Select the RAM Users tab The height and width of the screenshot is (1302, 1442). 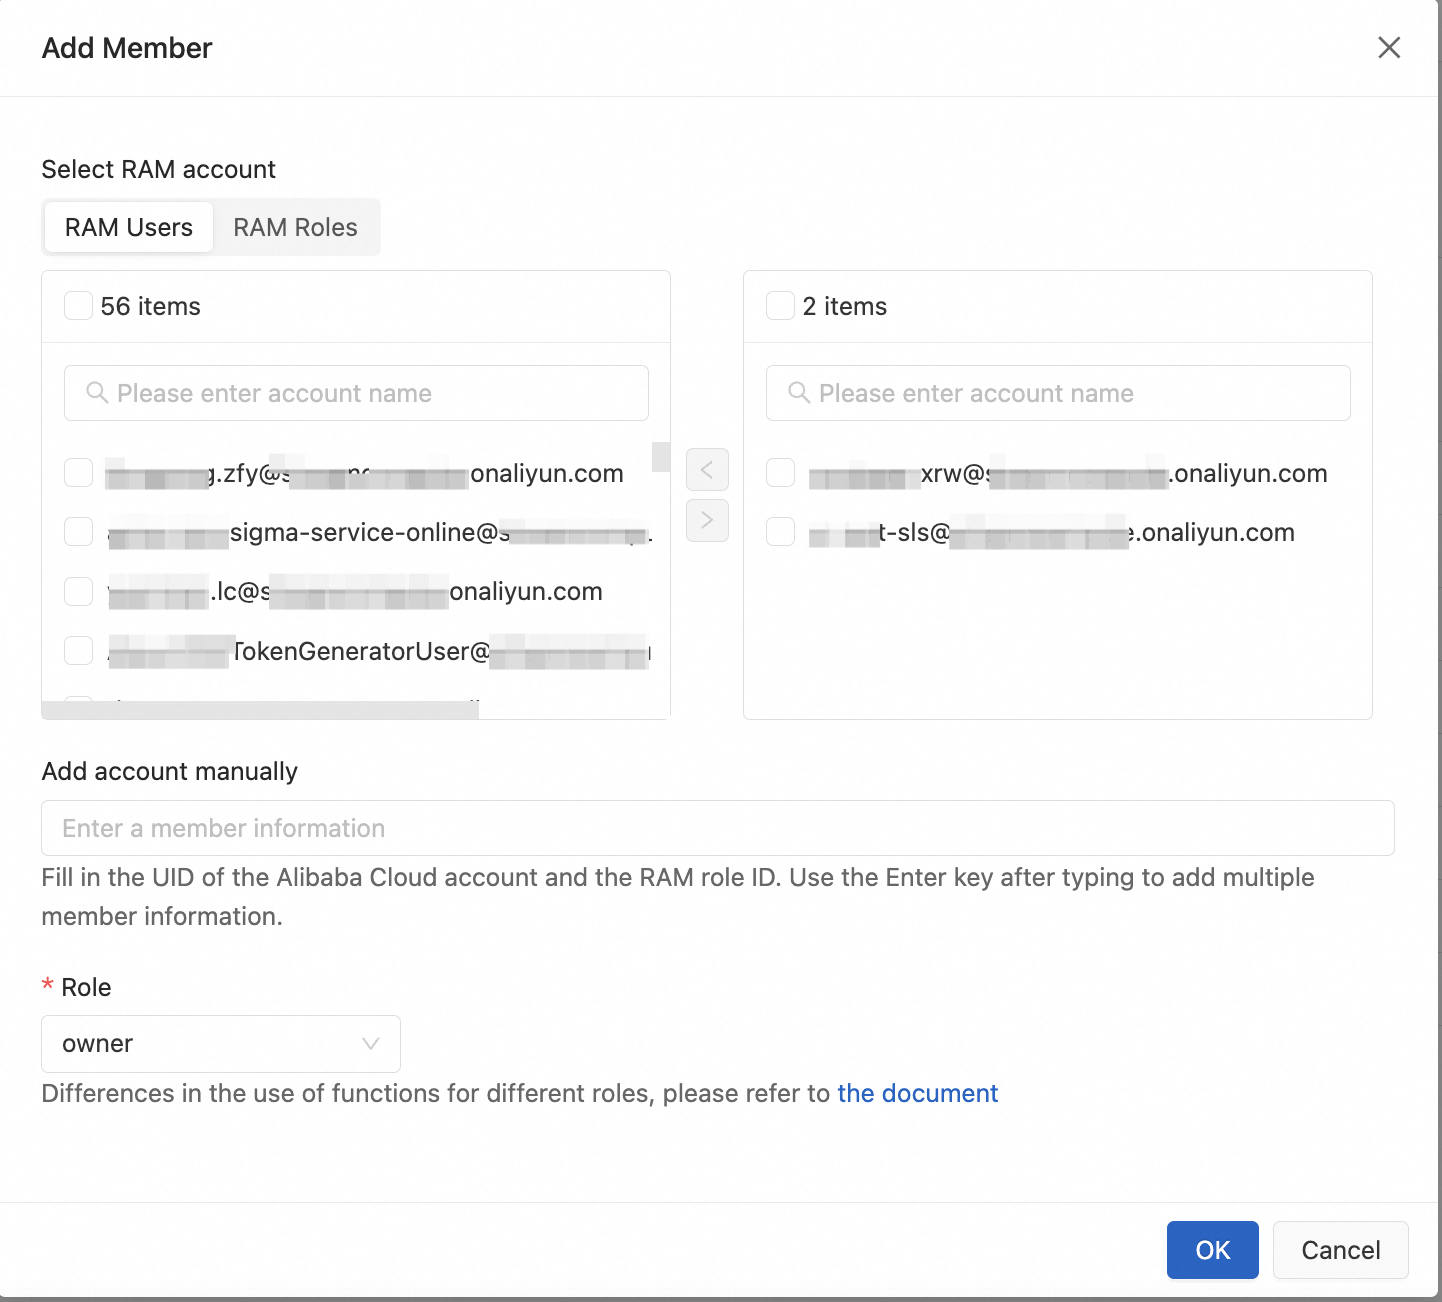[x=129, y=228]
